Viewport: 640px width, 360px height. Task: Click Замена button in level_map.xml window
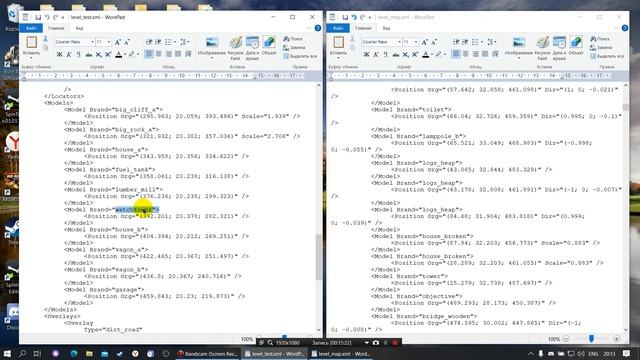point(600,48)
